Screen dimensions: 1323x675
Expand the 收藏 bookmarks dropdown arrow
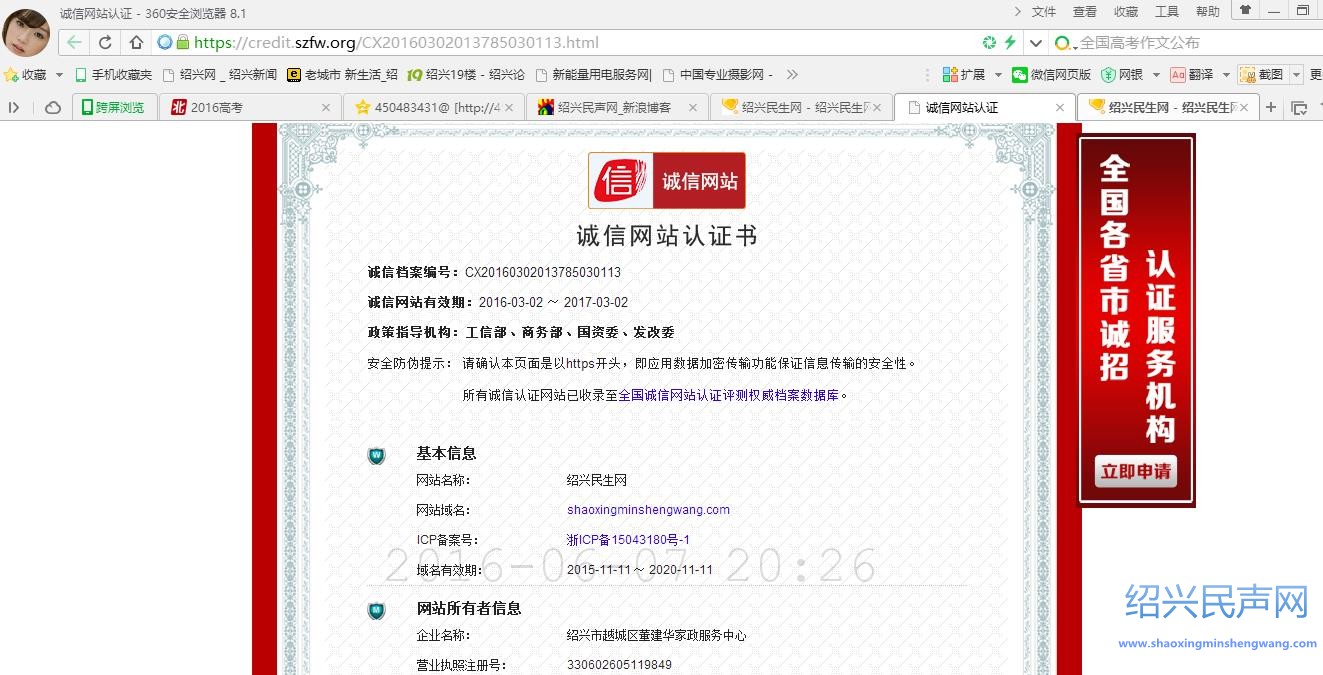click(x=59, y=75)
